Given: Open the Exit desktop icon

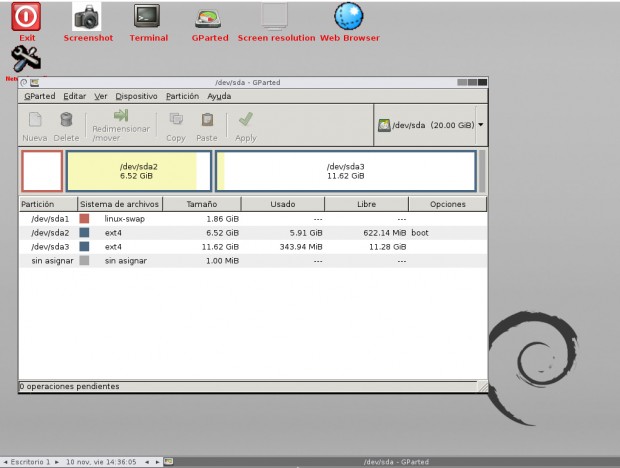Looking at the screenshot, I should 26,17.
